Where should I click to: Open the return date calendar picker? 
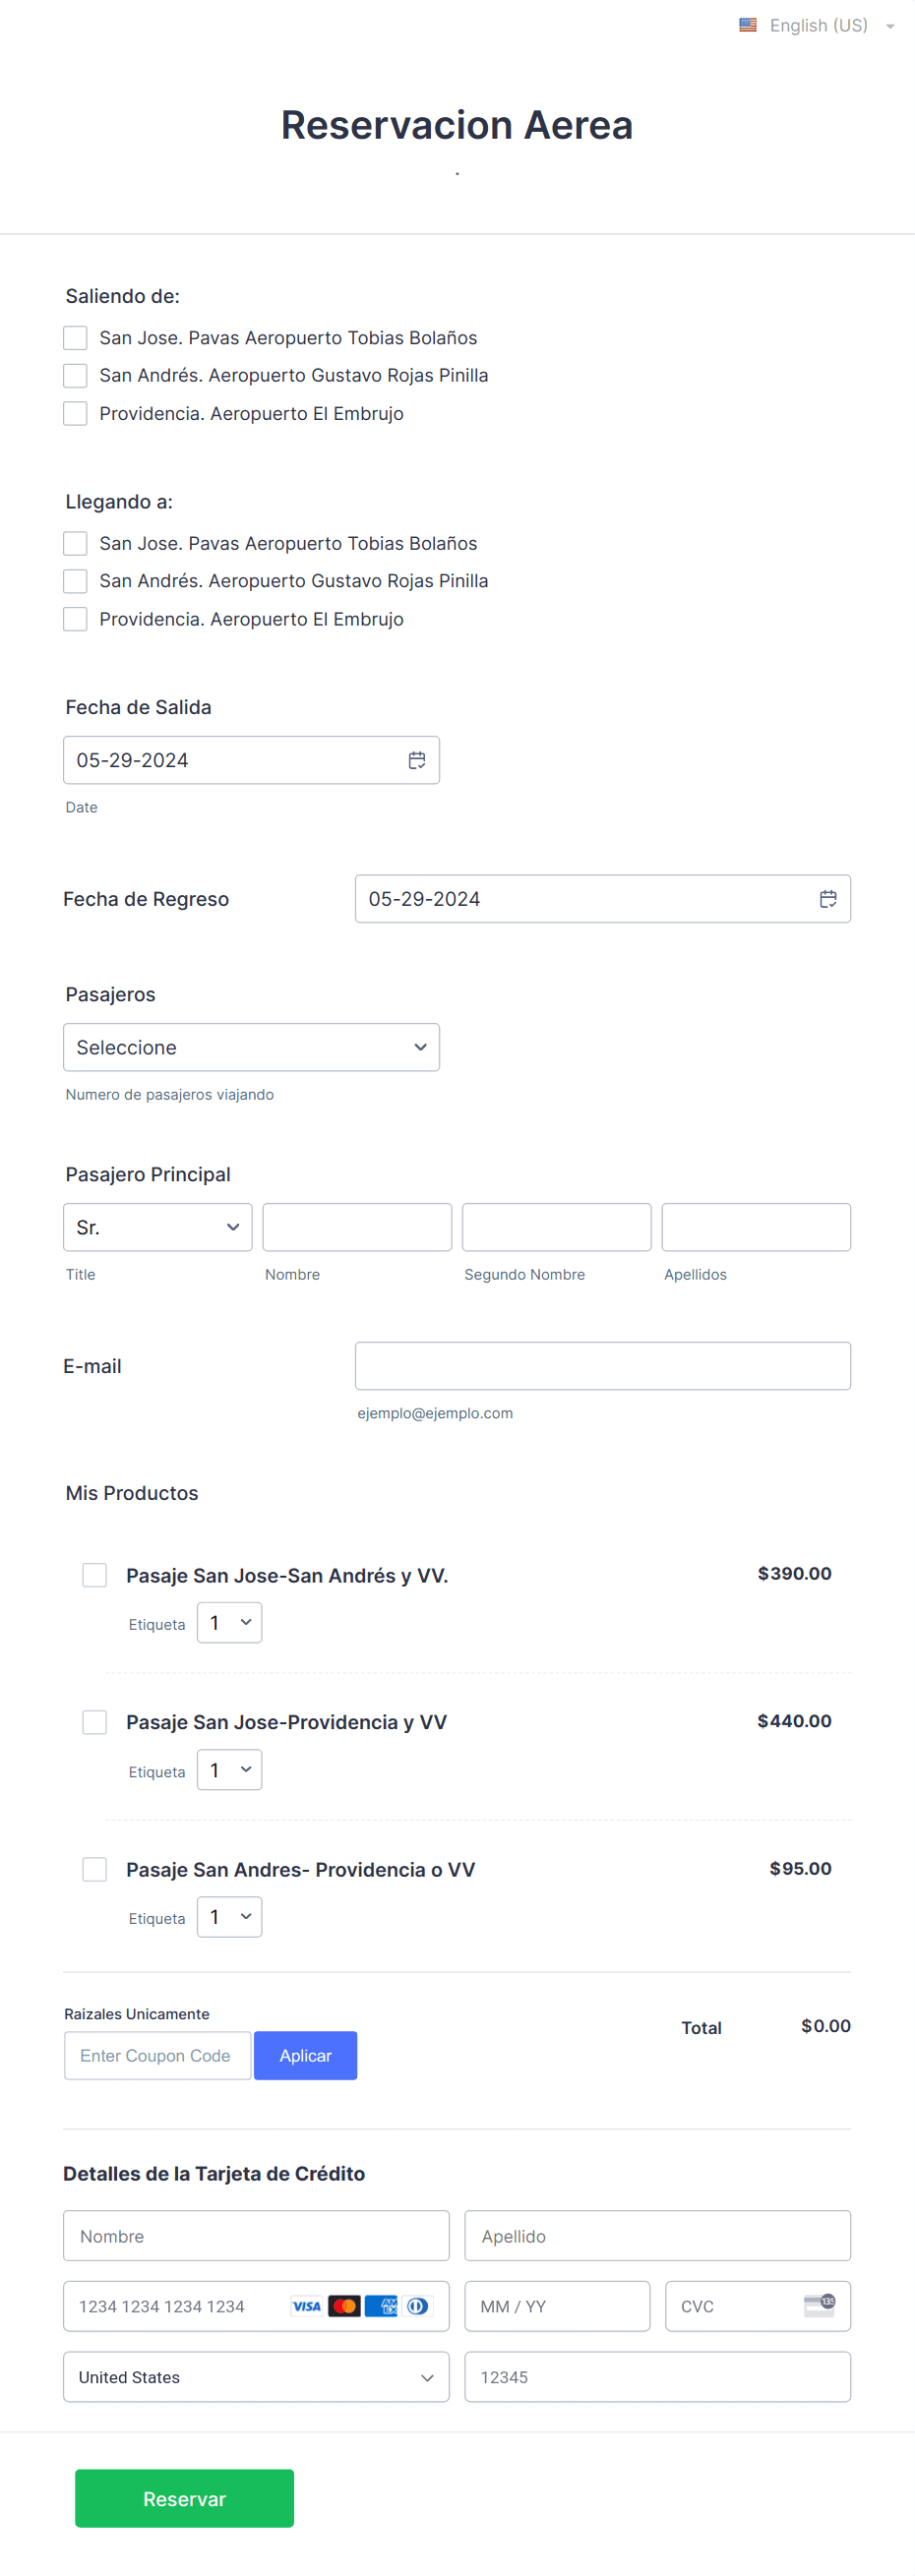pyautogui.click(x=828, y=898)
